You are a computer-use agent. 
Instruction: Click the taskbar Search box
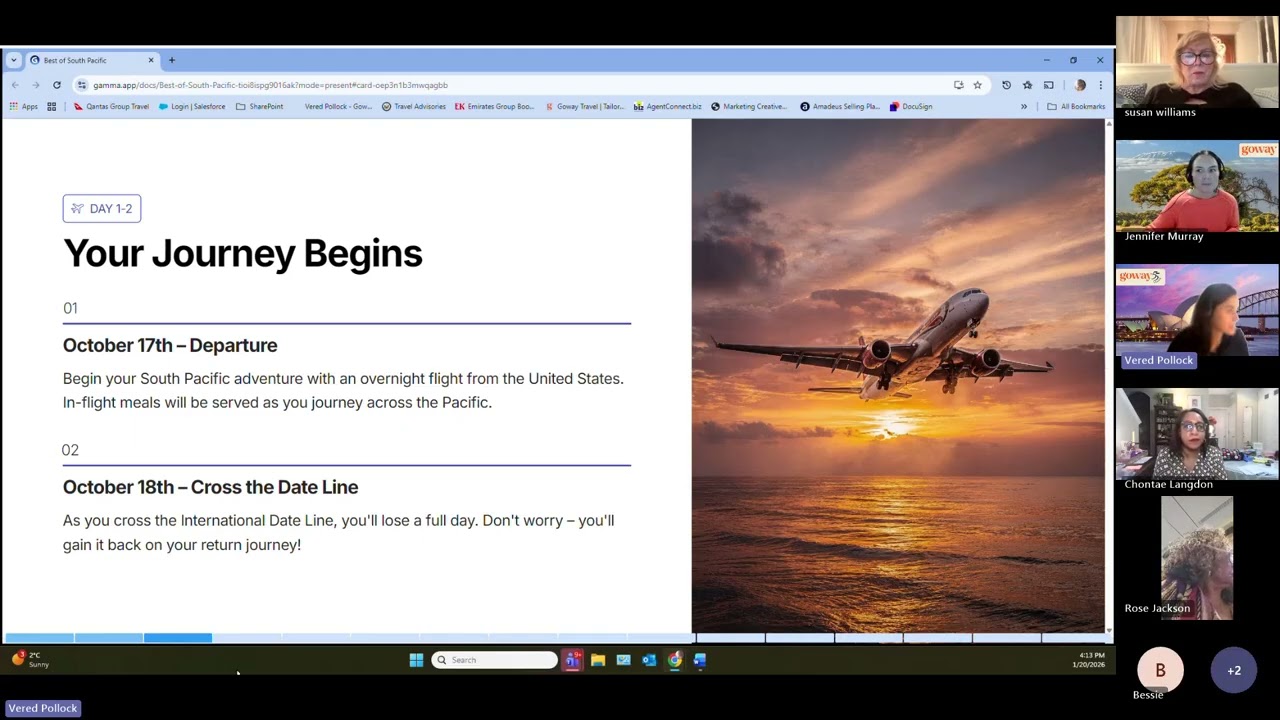[494, 660]
